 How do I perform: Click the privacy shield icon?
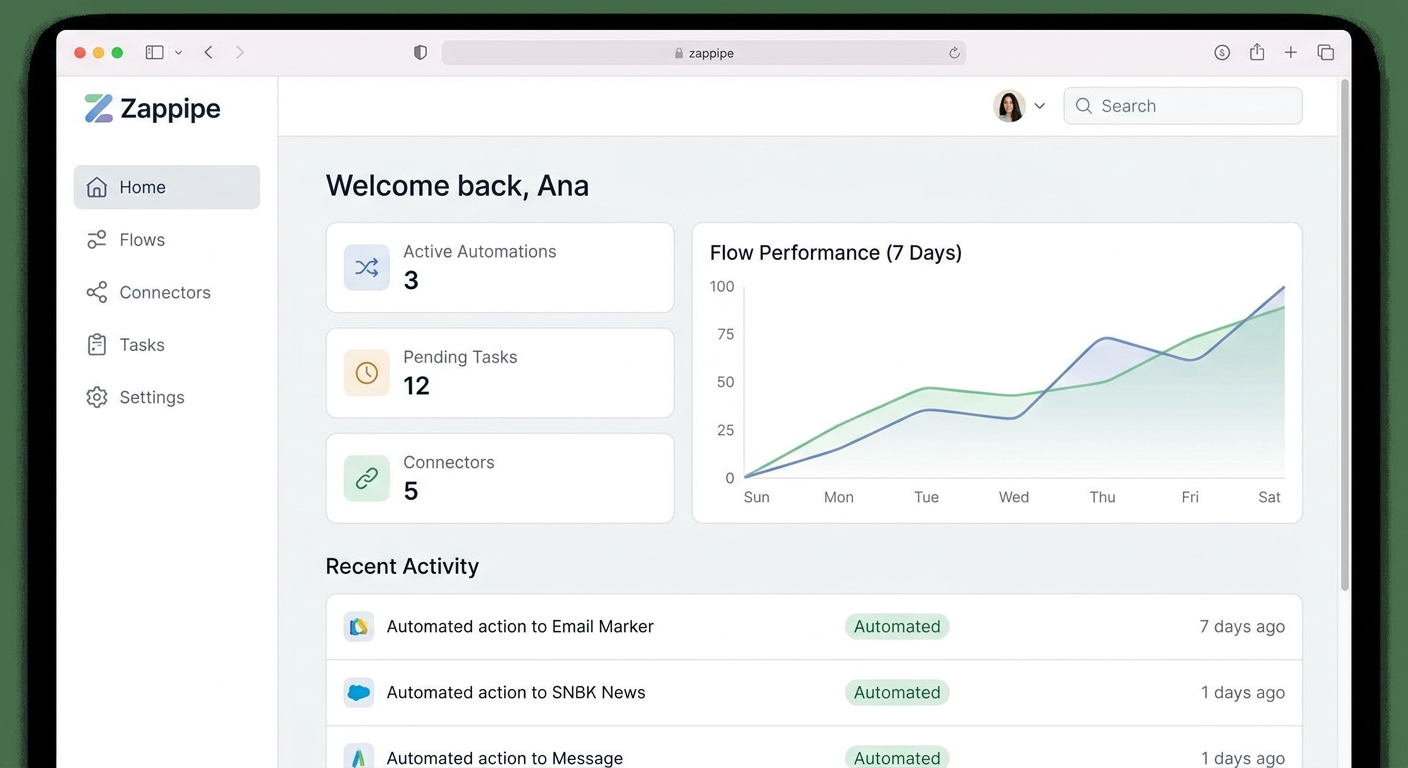point(420,52)
